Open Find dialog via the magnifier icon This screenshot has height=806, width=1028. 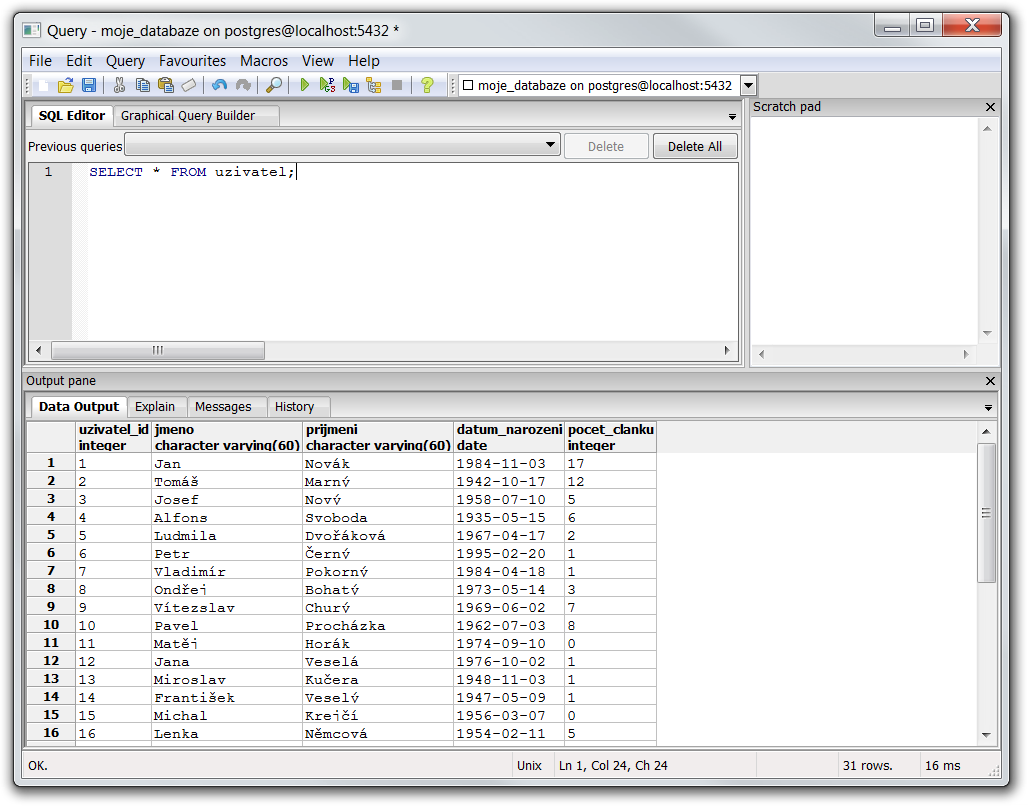[x=274, y=85]
